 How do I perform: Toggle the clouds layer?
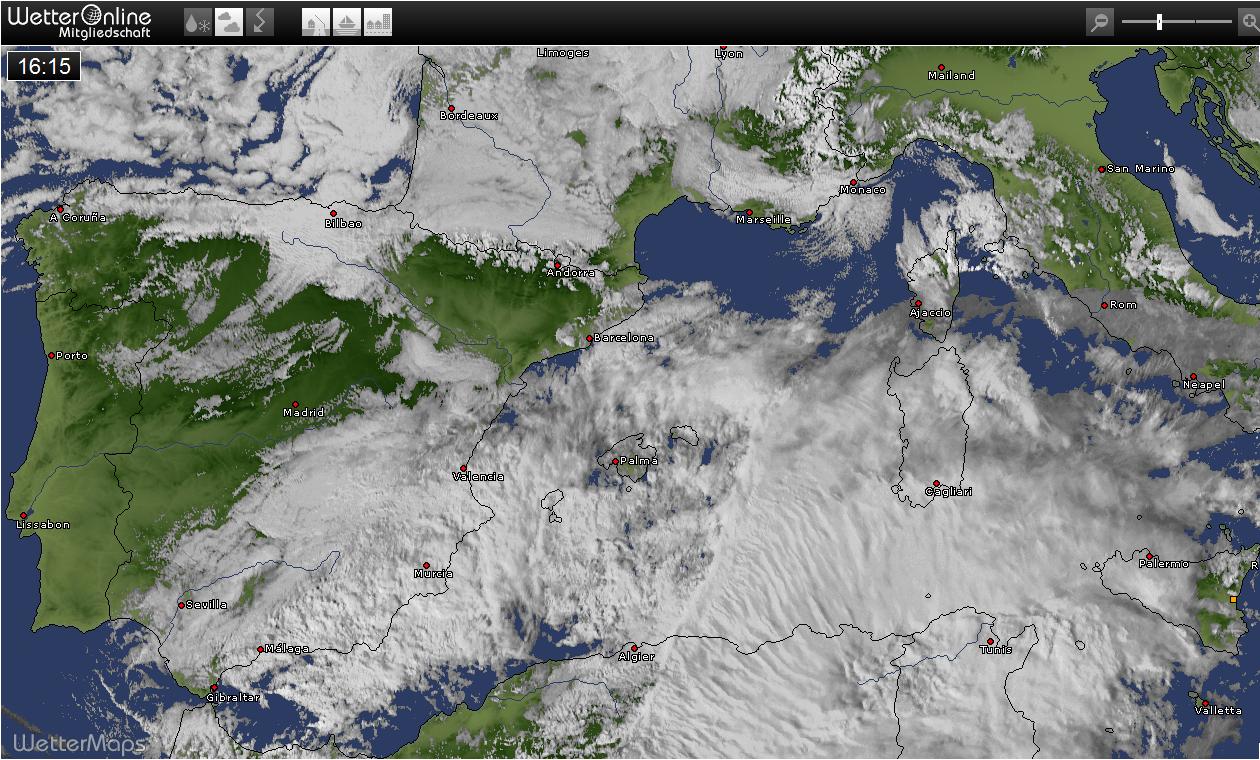pyautogui.click(x=229, y=22)
